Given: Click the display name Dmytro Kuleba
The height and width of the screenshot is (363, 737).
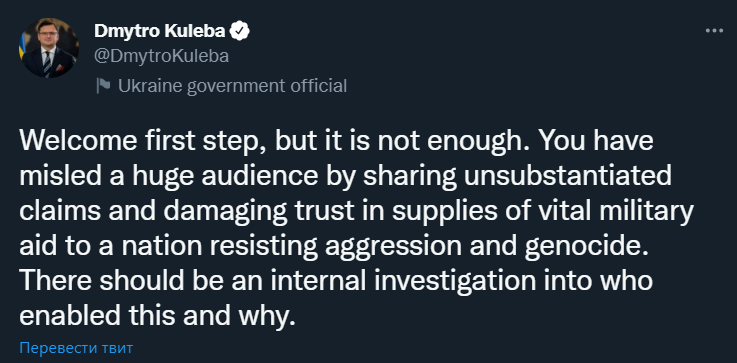Looking at the screenshot, I should tap(160, 32).
